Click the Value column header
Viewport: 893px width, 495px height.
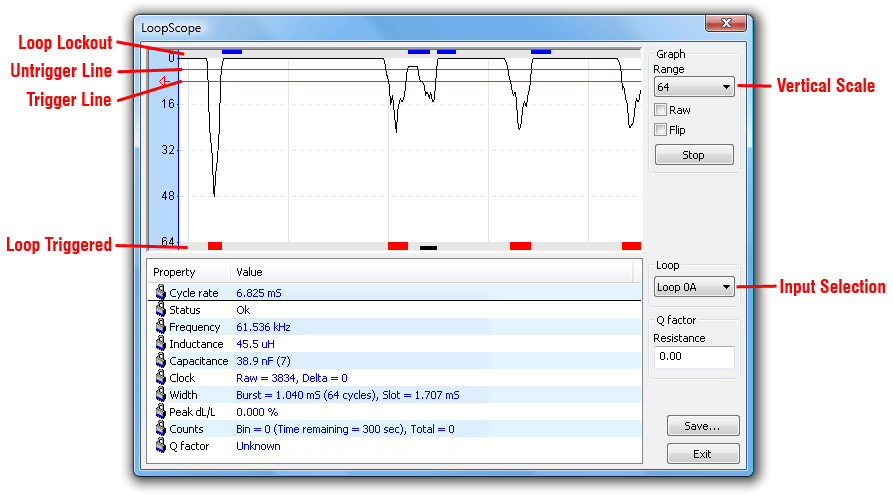pyautogui.click(x=432, y=272)
